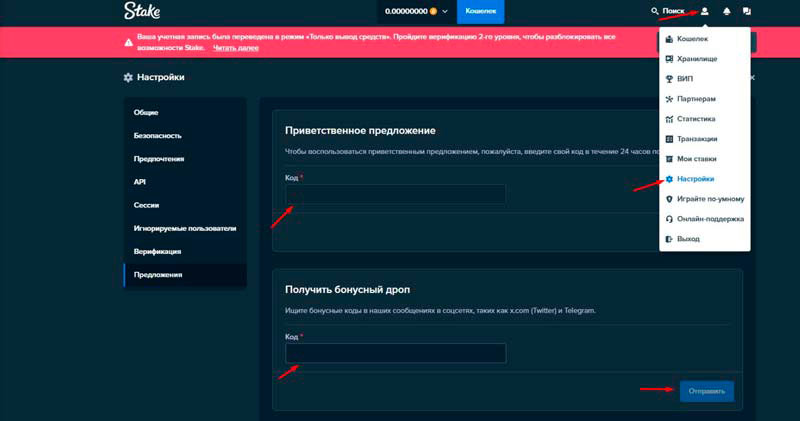Choose Выход from the profile menu
This screenshot has height=421, width=800.
[x=688, y=239]
